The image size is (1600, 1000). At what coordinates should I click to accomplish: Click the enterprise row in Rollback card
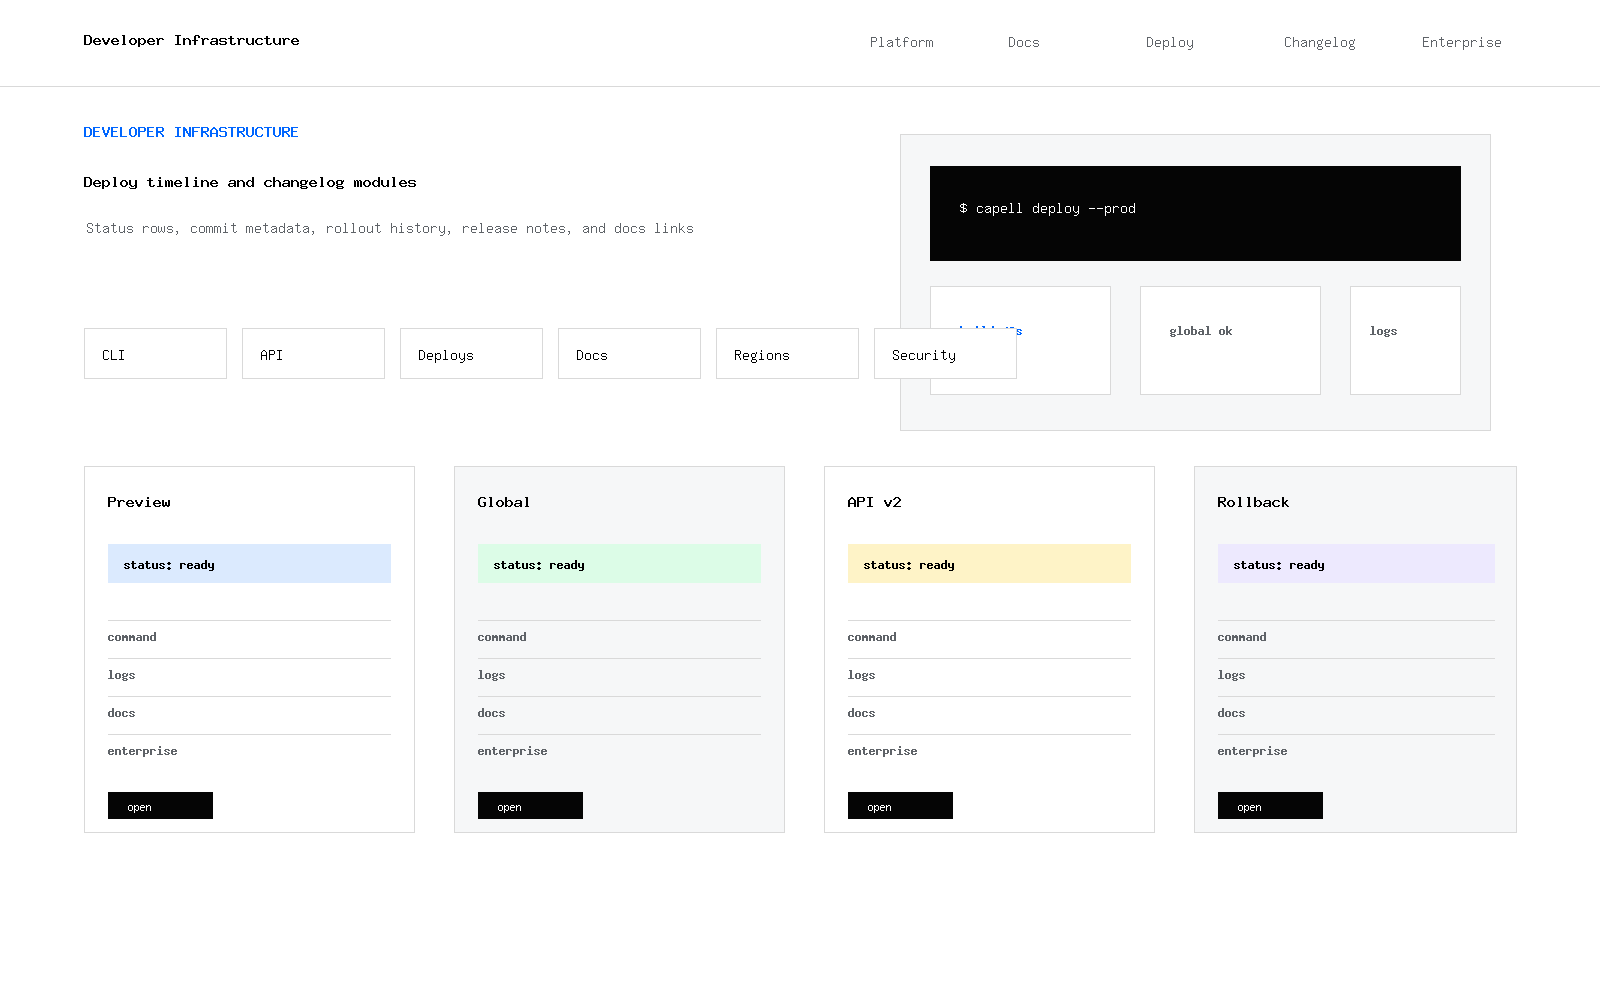[x=1356, y=752]
